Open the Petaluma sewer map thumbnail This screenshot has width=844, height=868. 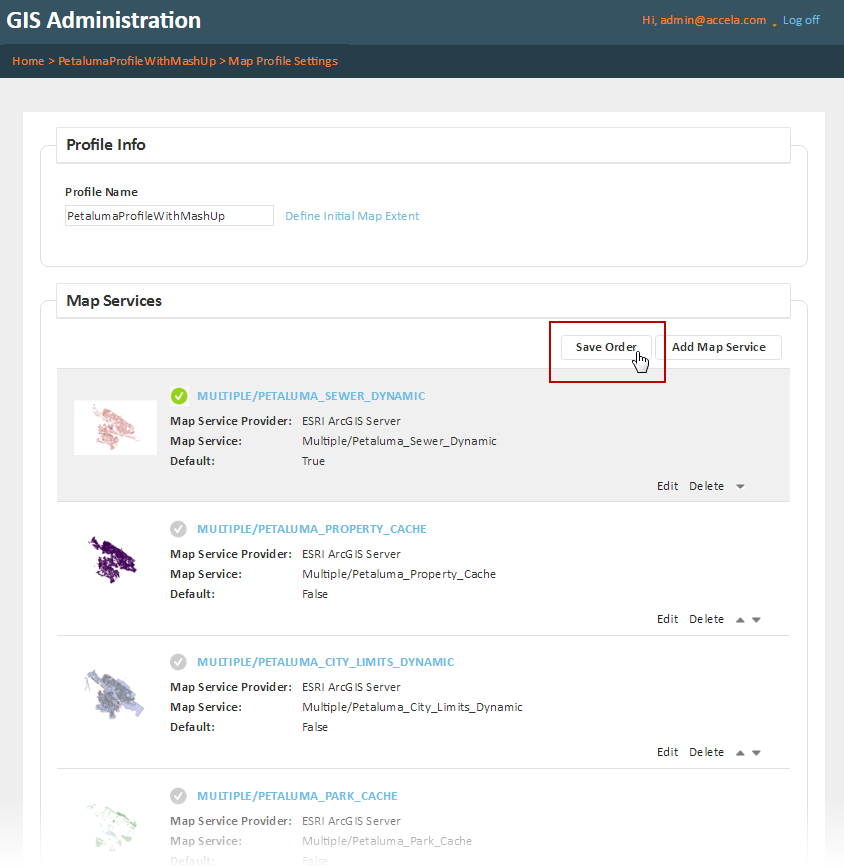(x=115, y=427)
